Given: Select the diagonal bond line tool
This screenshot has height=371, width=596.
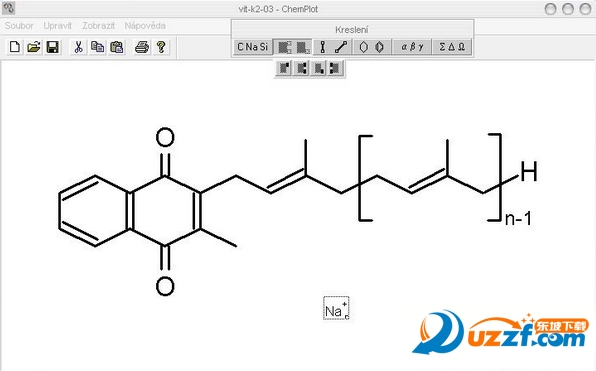Looking at the screenshot, I should click(x=341, y=47).
